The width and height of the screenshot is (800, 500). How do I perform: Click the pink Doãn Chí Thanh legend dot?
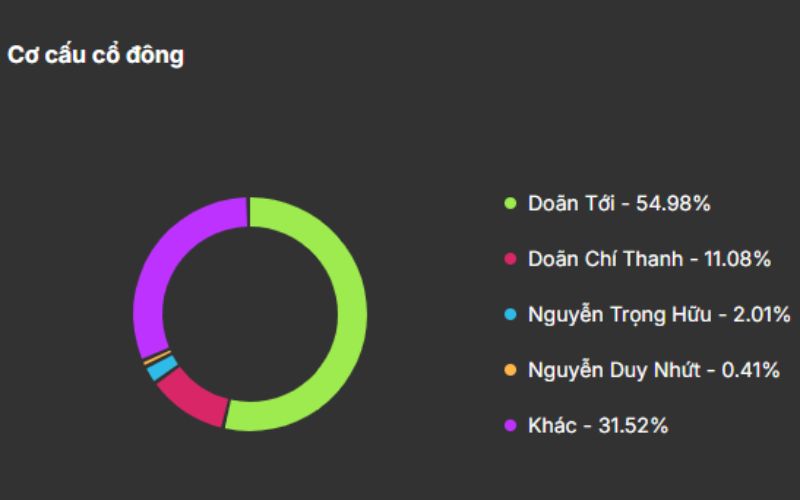(x=510, y=259)
